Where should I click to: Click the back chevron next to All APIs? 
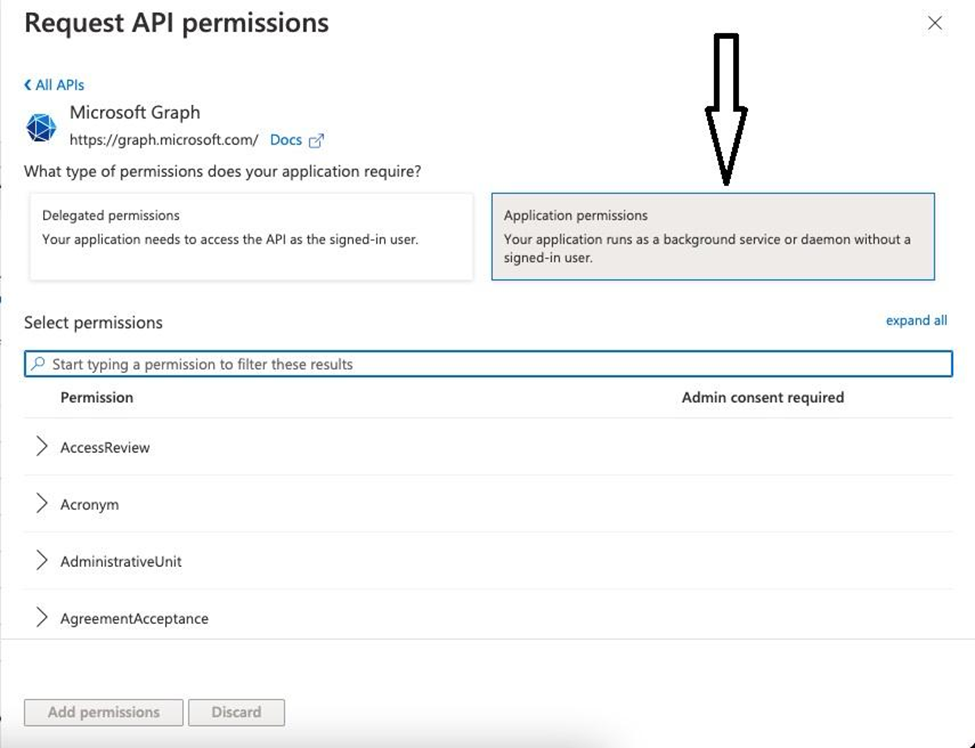27,85
